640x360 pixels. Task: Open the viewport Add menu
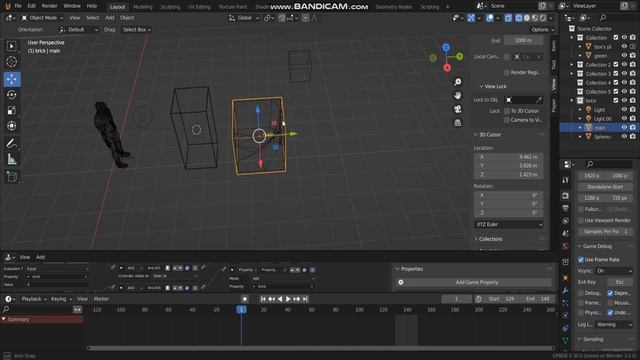110,18
